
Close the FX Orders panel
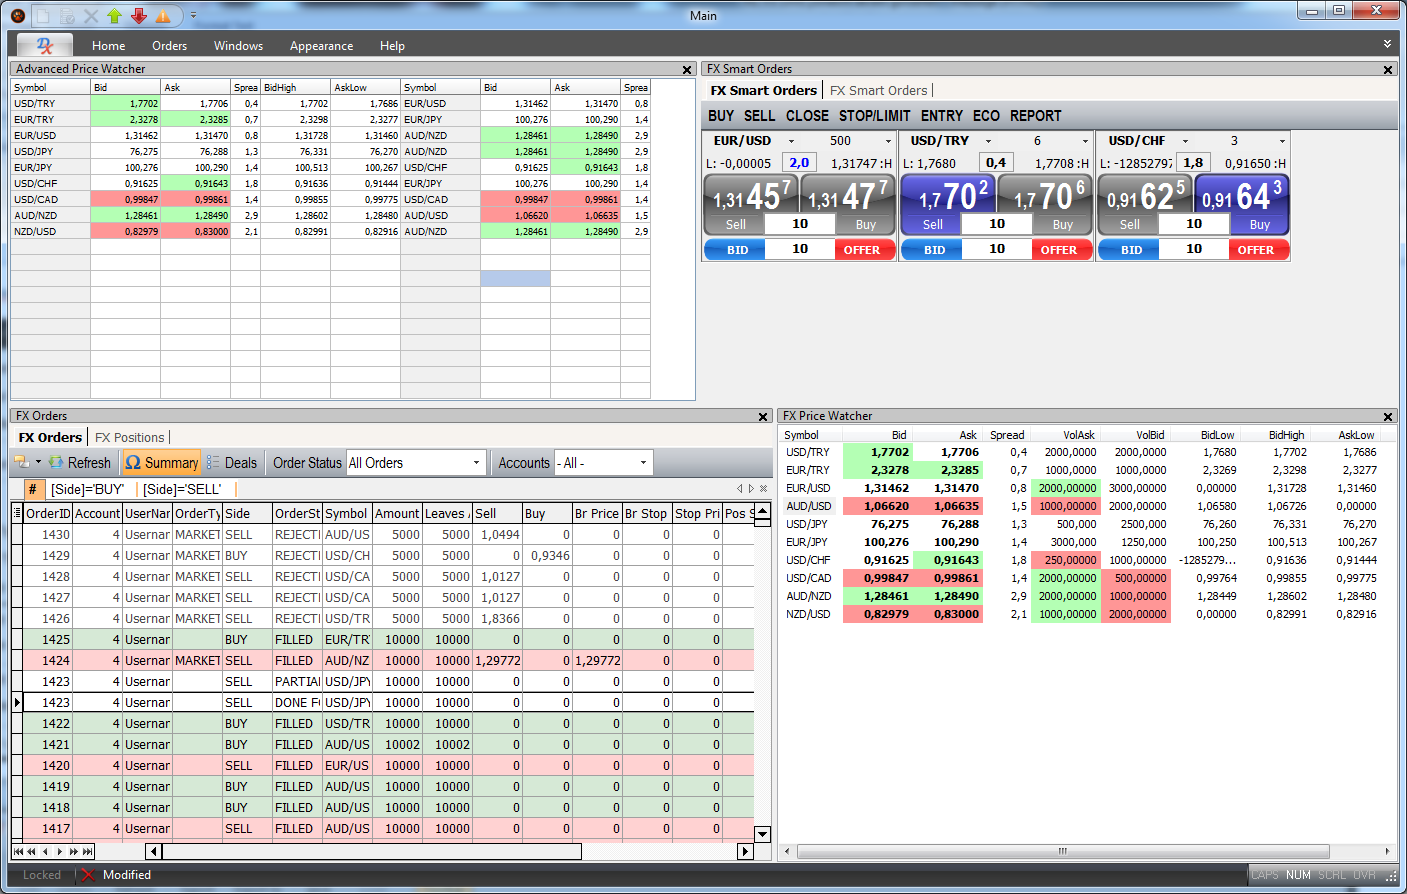point(764,417)
